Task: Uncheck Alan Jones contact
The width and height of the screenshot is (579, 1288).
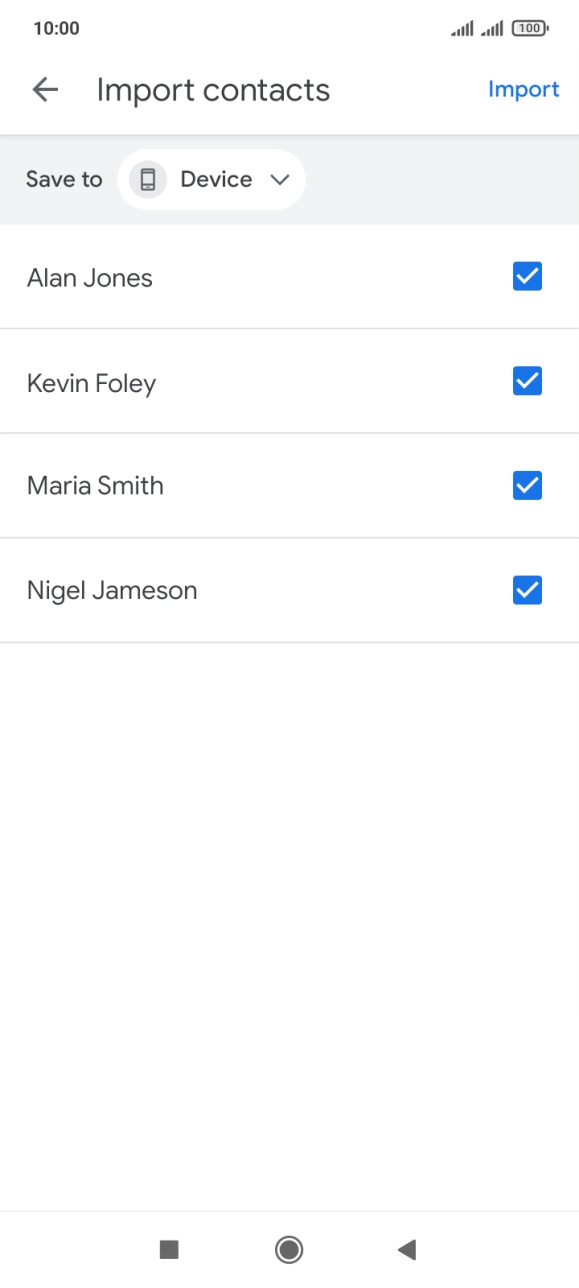Action: click(x=527, y=276)
